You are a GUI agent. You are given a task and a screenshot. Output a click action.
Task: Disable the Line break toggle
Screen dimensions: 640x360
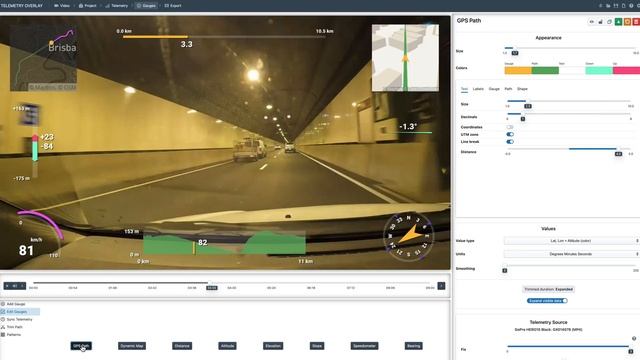tap(510, 142)
